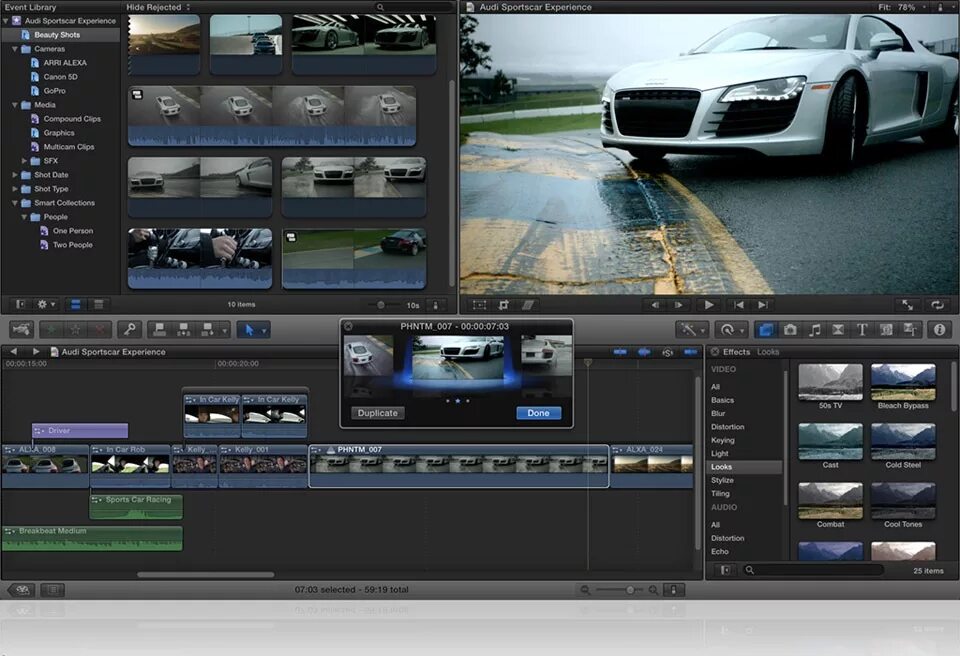Show the Effects browser icon
Screen dimensions: 960x656
coord(765,330)
